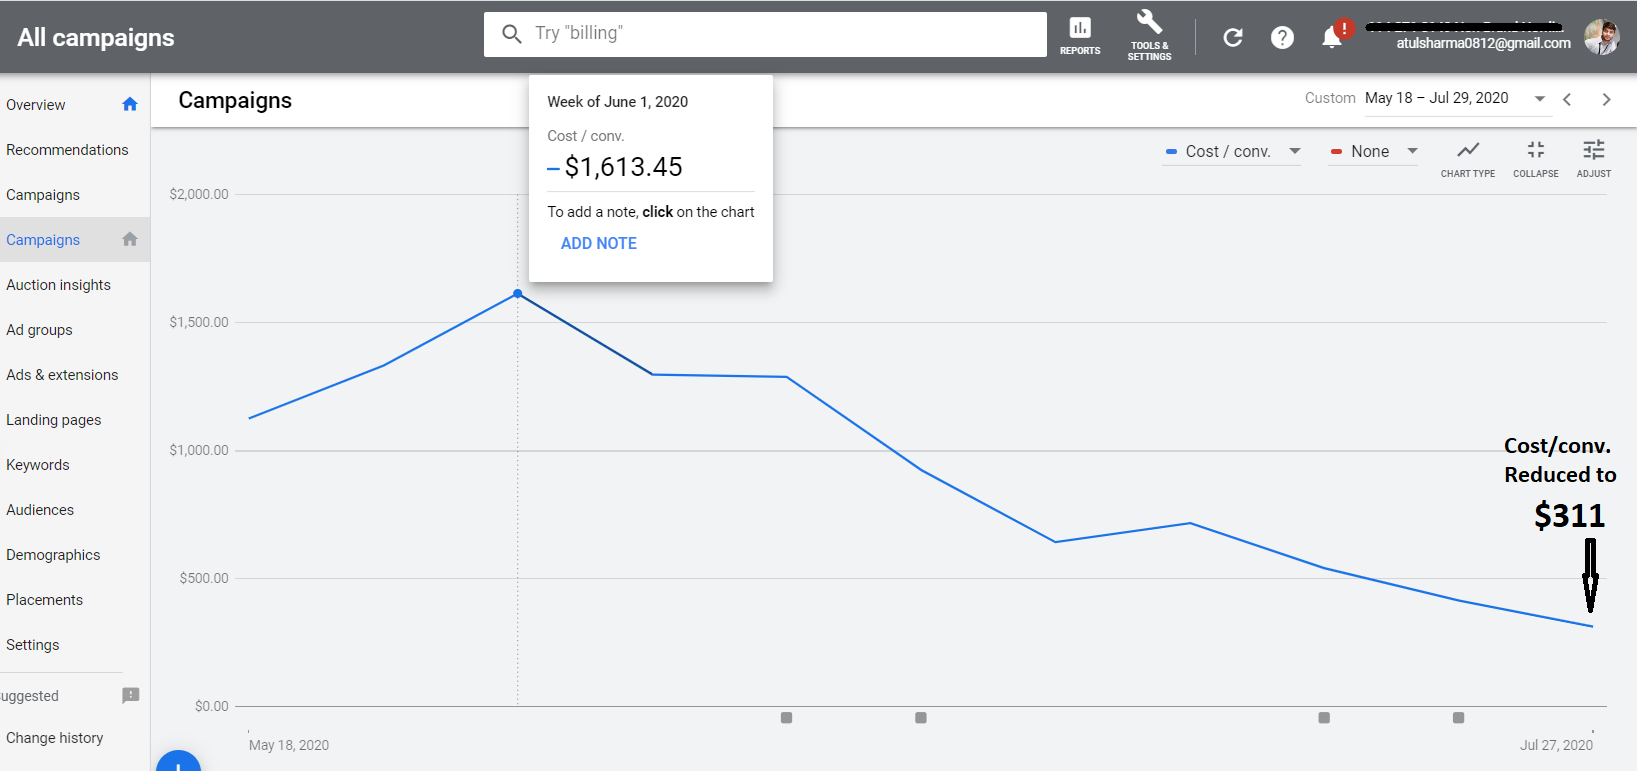1637x771 pixels.
Task: Select Keywords in the sidebar
Action: pyautogui.click(x=38, y=465)
